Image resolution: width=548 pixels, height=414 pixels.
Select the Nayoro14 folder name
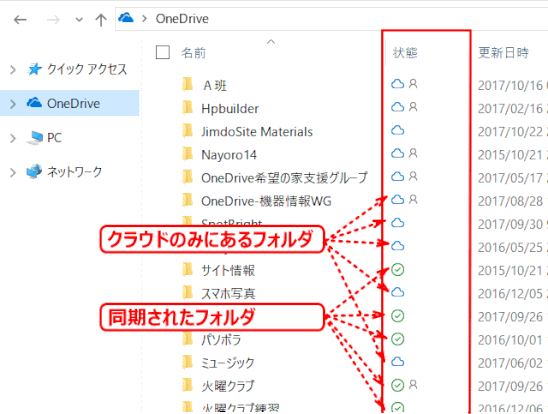(x=229, y=155)
